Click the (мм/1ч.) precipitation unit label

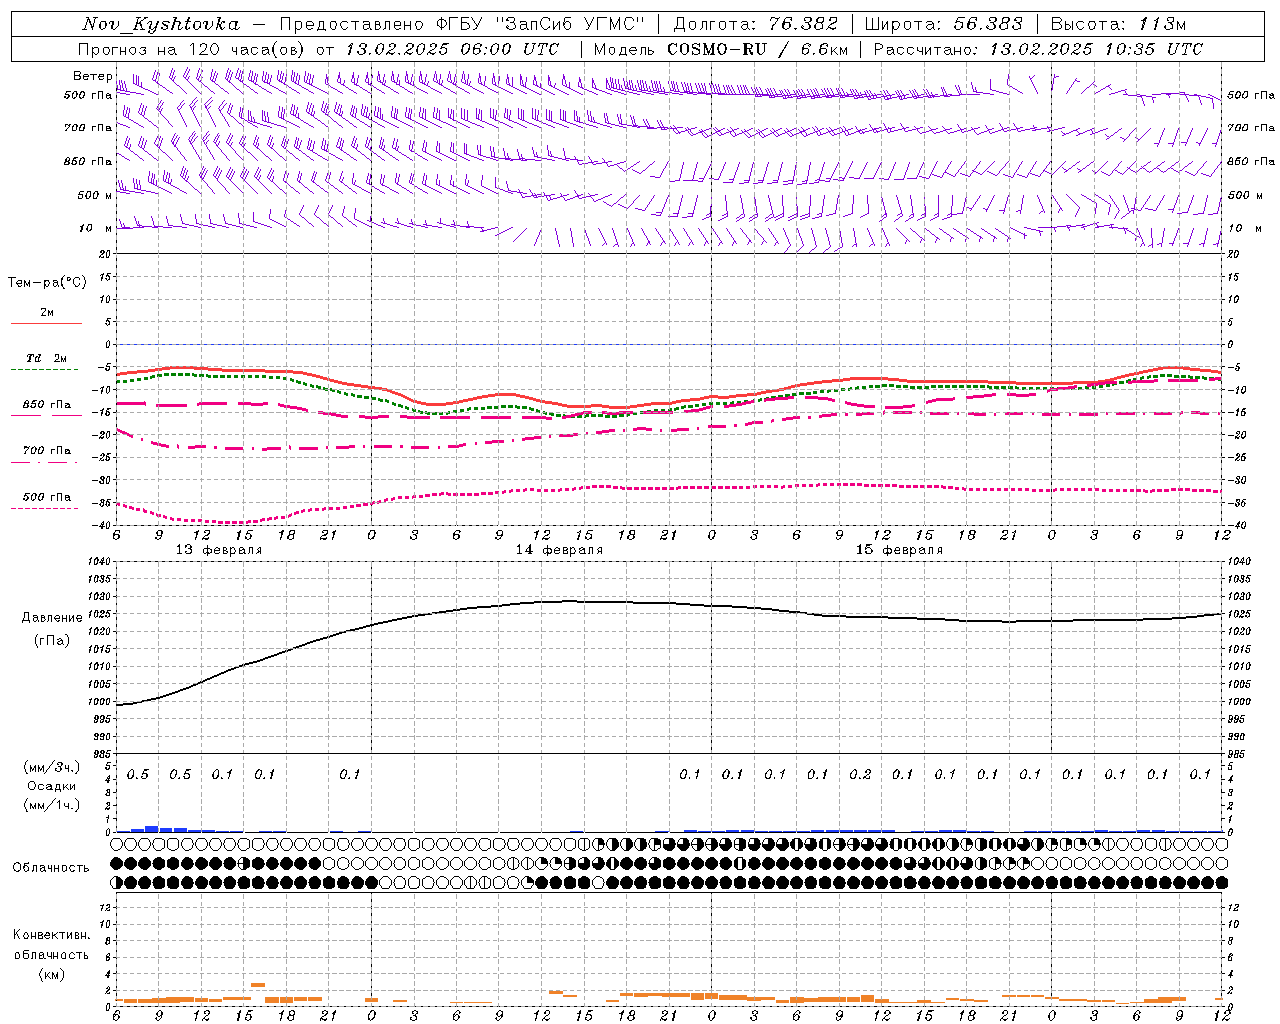[52, 805]
